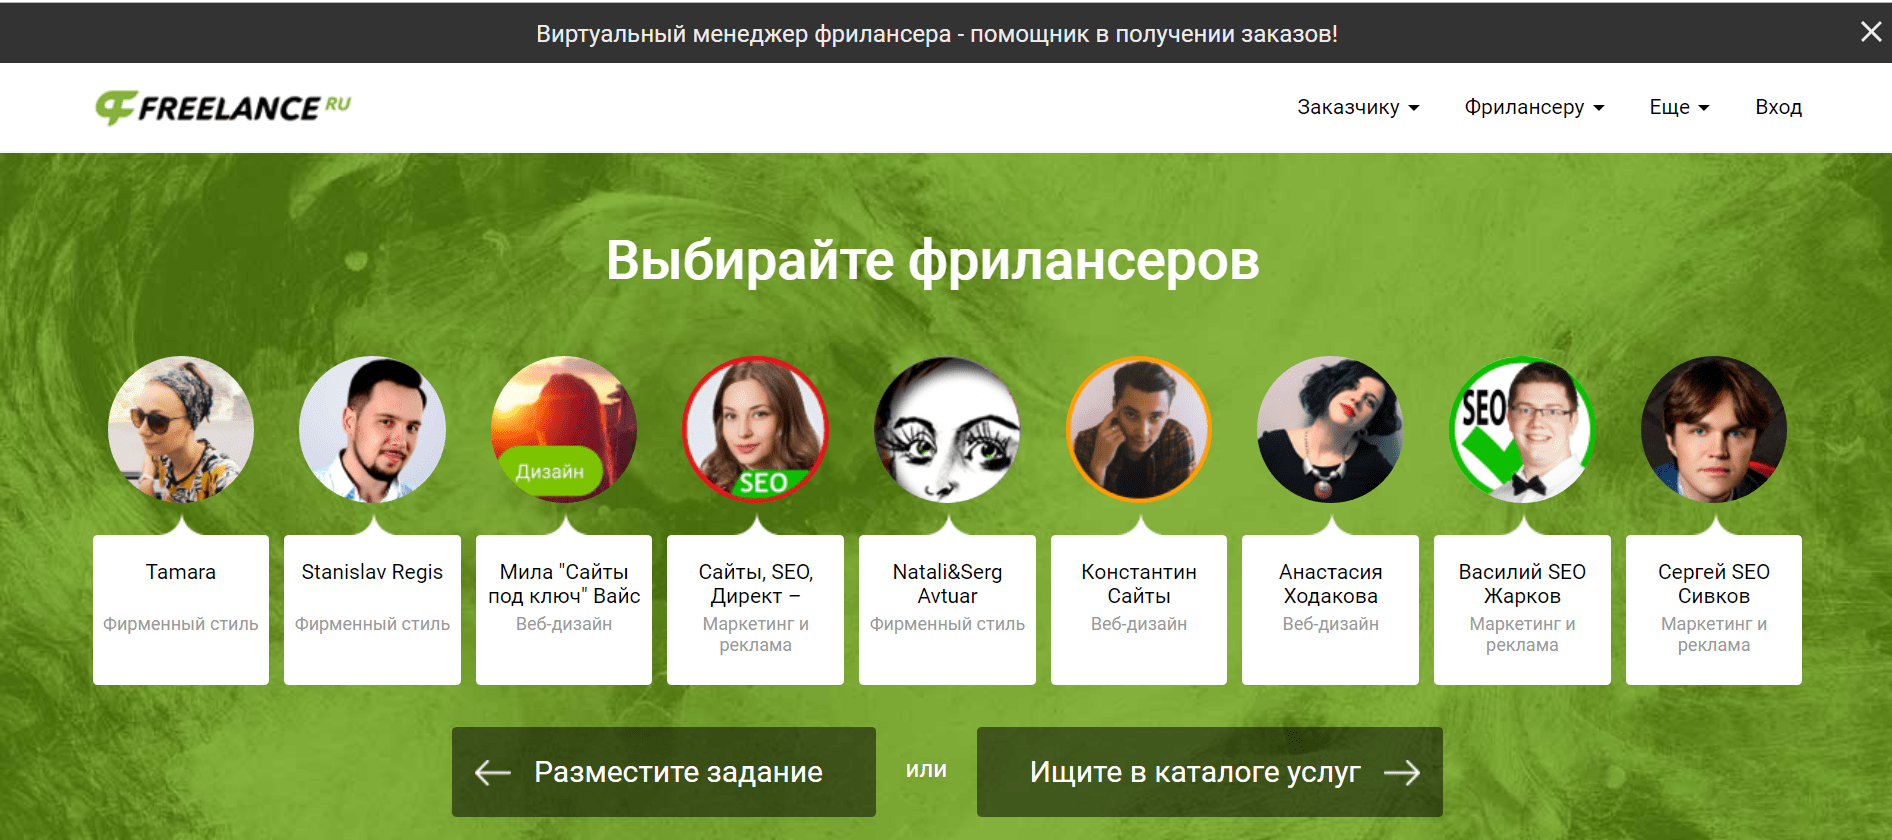Screen dimensions: 1892x840
Task: Open Tamara's avatar photo
Action: (x=181, y=429)
